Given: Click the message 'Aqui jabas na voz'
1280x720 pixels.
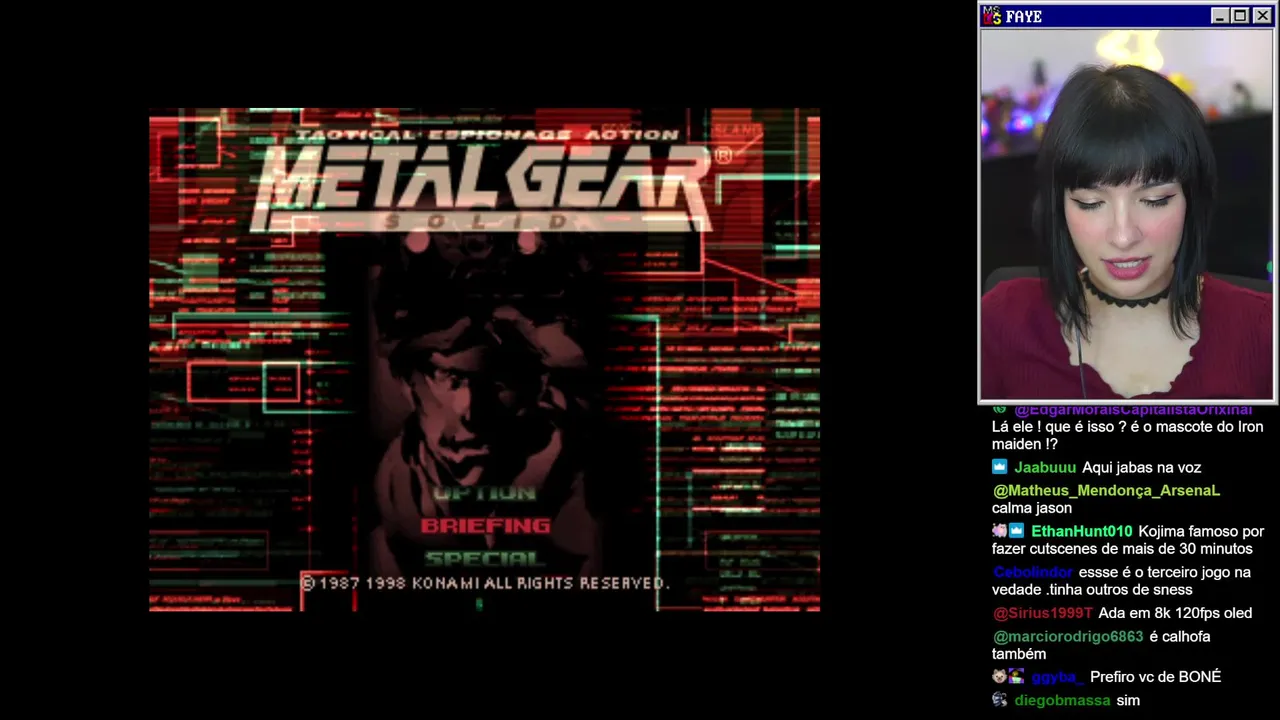Looking at the screenshot, I should click(x=1142, y=467).
